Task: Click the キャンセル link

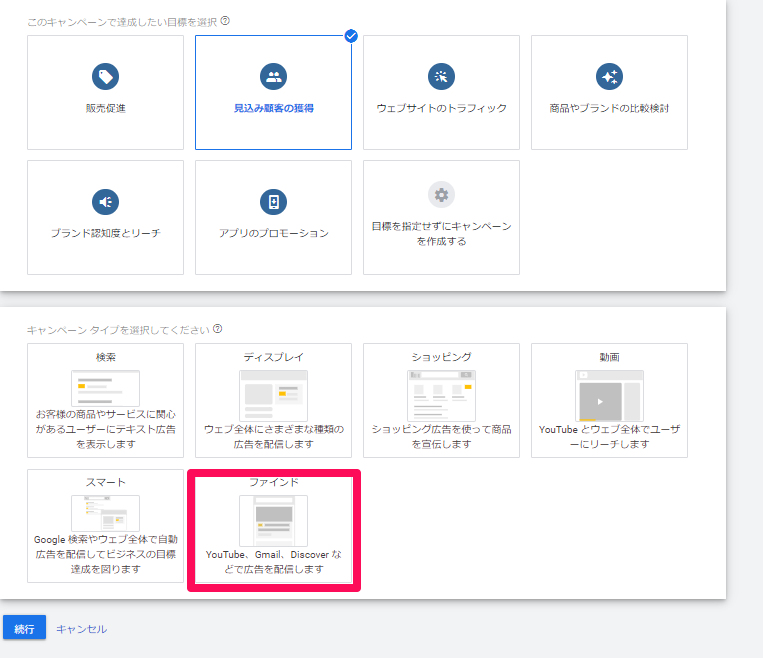Action: (81, 629)
